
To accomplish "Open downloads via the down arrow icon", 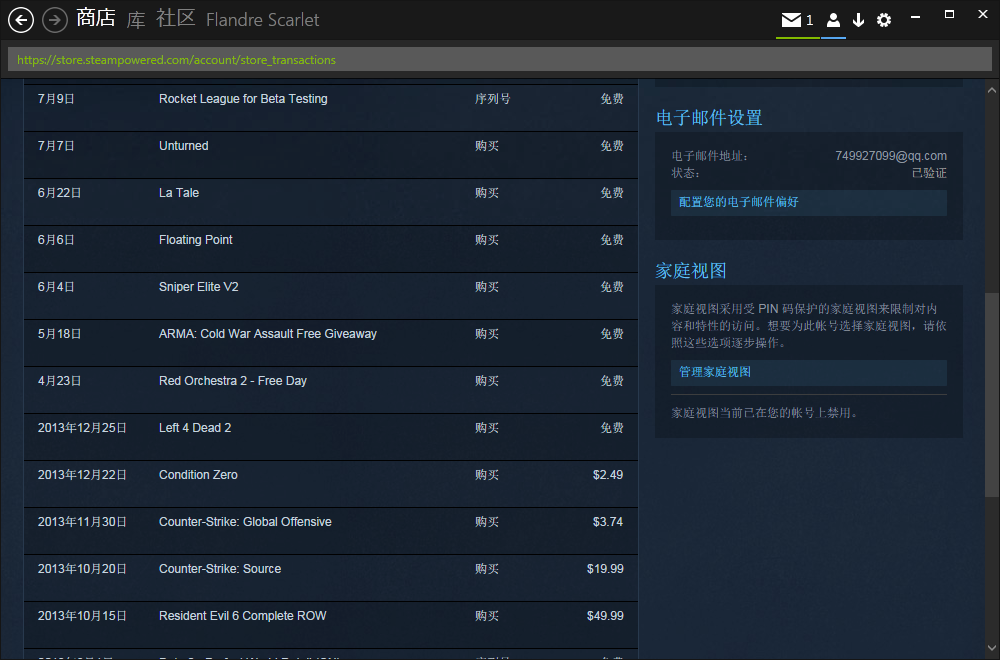I will [858, 20].
